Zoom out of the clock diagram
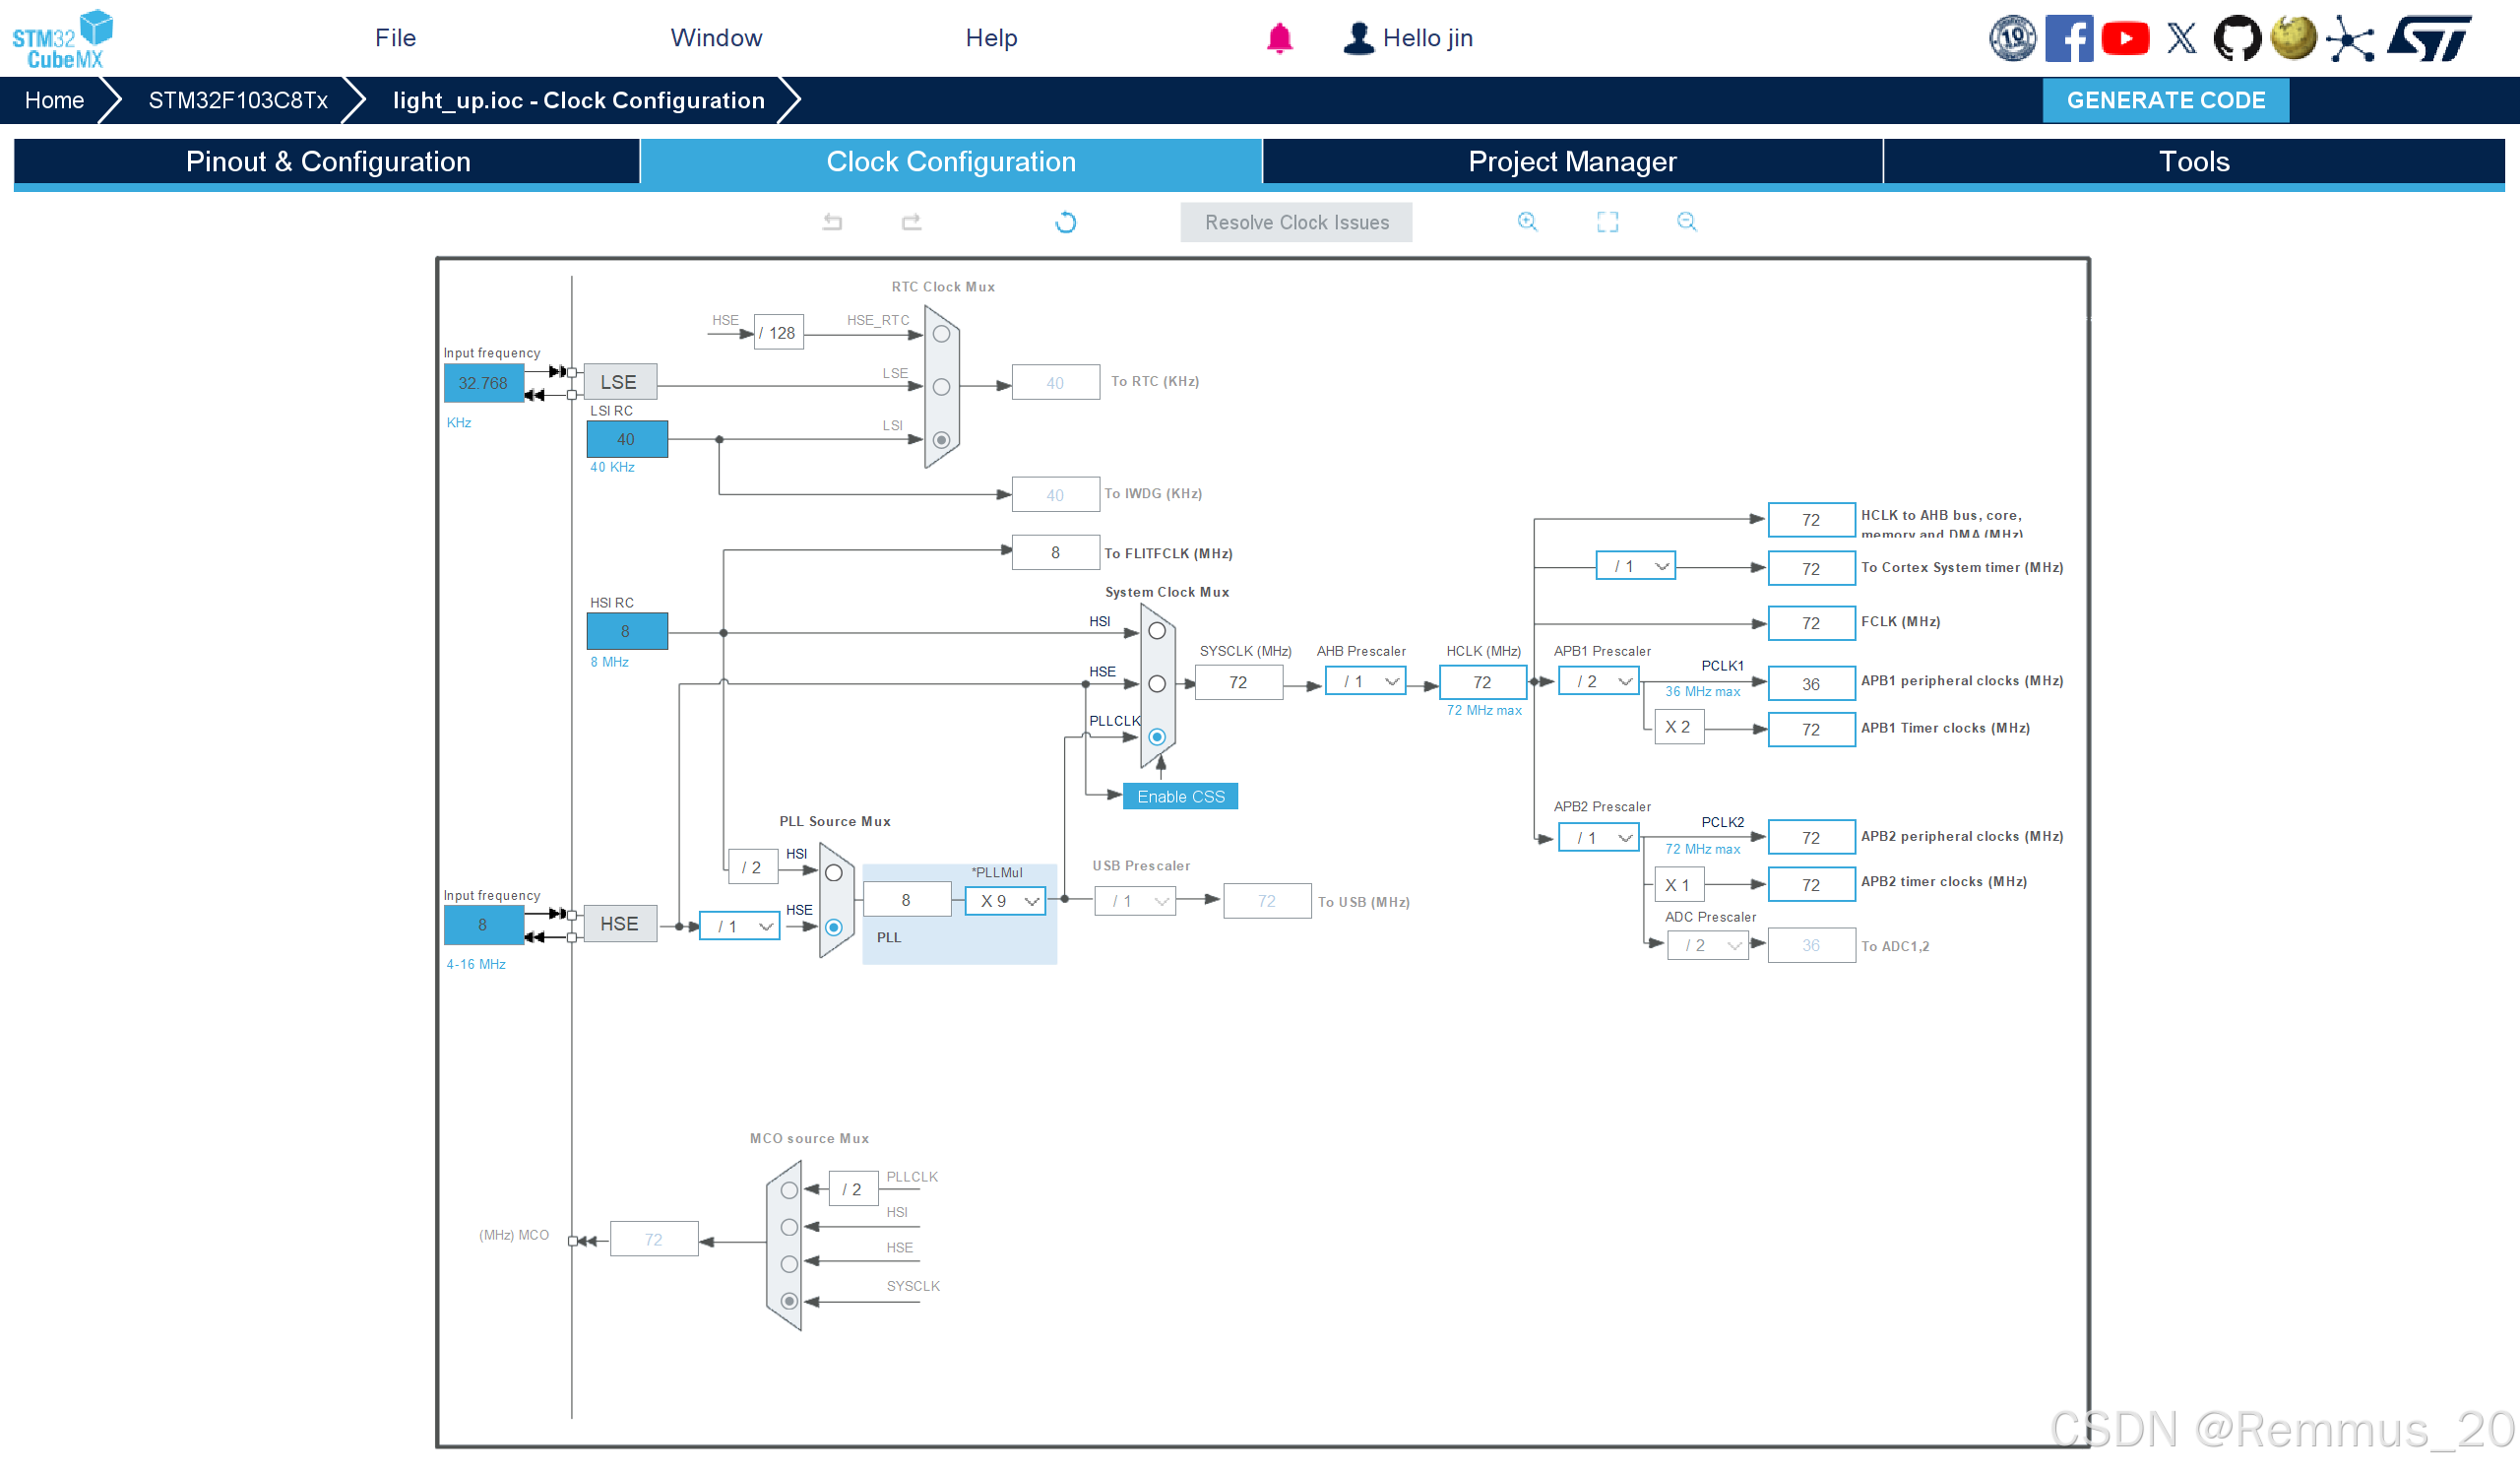 1686,222
